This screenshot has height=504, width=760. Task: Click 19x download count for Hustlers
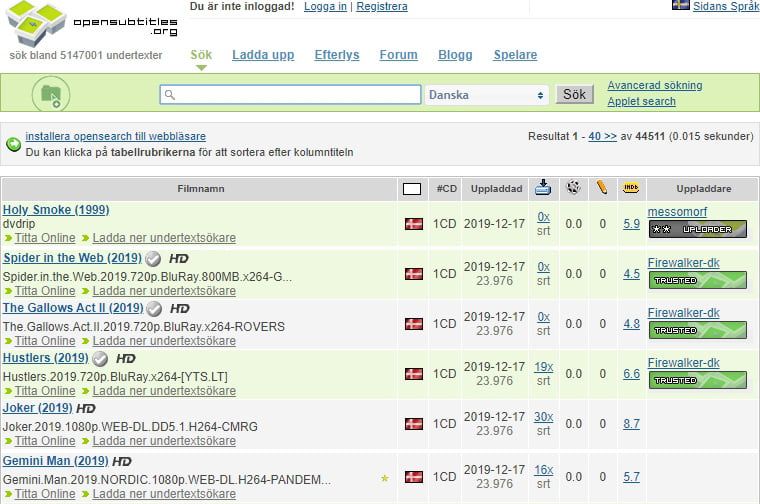tap(543, 367)
